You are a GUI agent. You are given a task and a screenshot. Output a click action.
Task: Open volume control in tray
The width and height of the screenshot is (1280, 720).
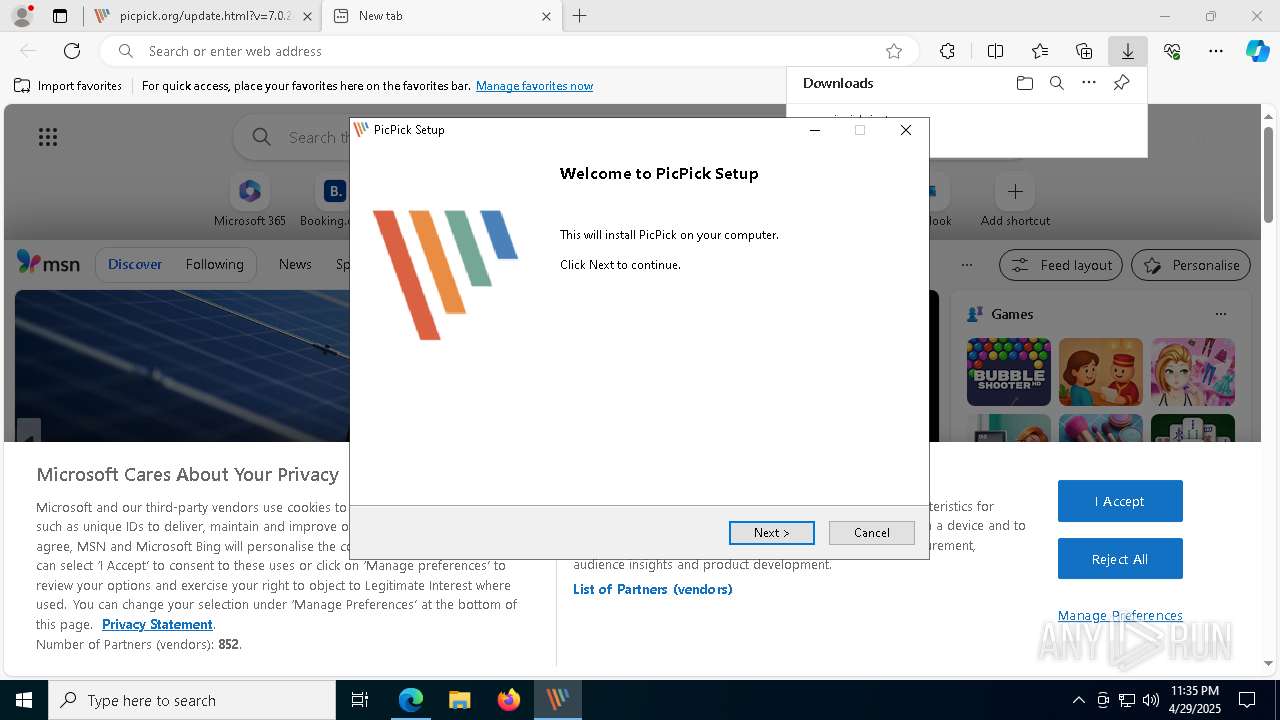pos(1151,700)
